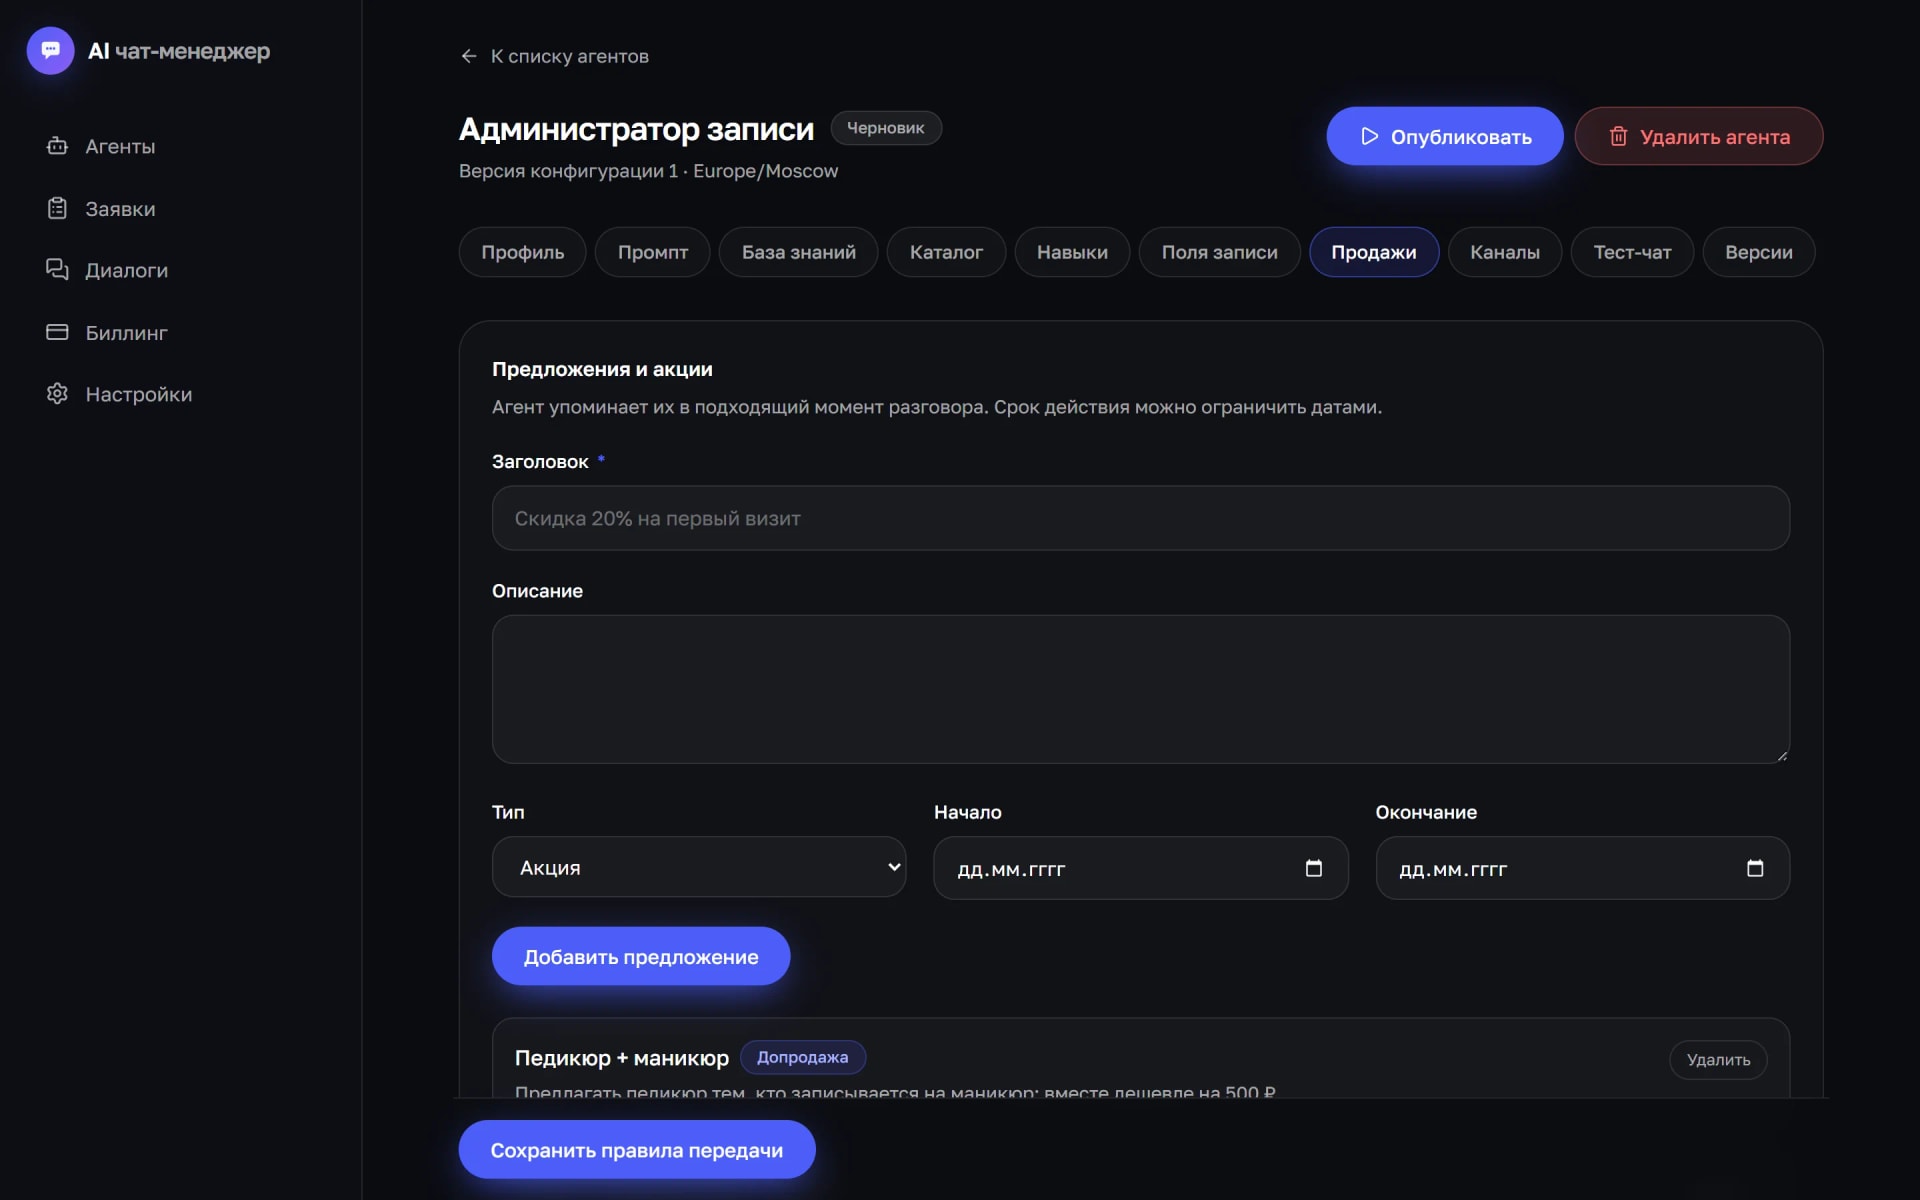Screen dimensions: 1920x1200
Task: Click the Добавить предложение button
Action: pos(641,956)
